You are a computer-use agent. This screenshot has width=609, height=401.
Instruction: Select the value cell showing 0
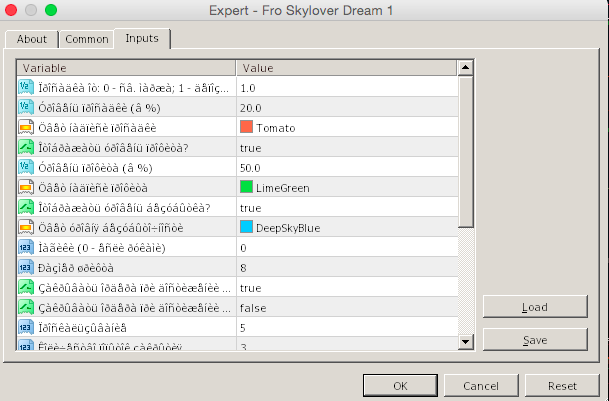[347, 248]
